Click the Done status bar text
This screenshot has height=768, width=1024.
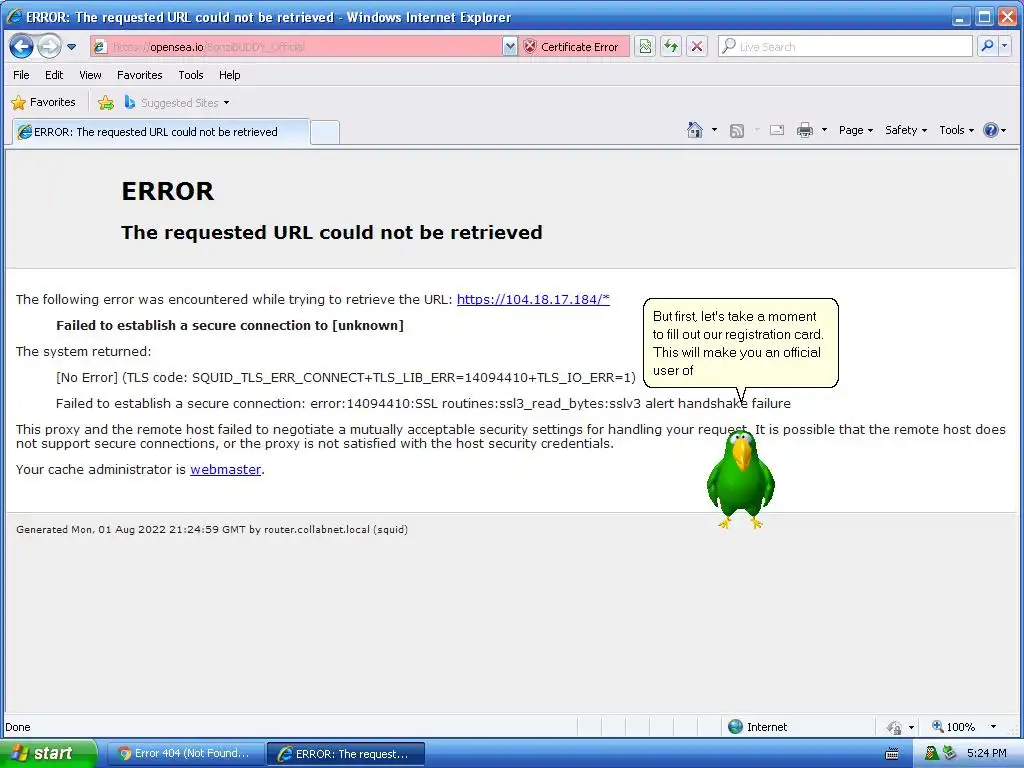(x=18, y=727)
